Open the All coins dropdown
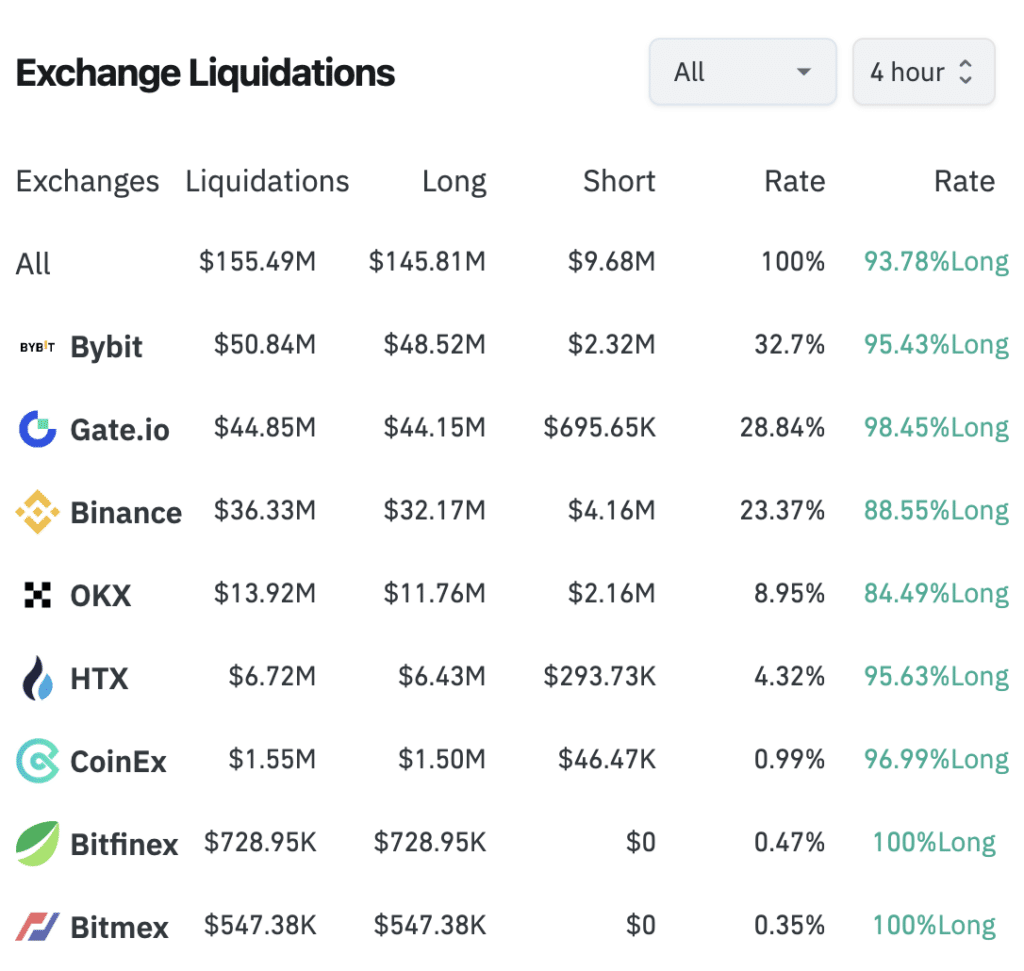Viewport: 1024px width, 971px height. [742, 72]
